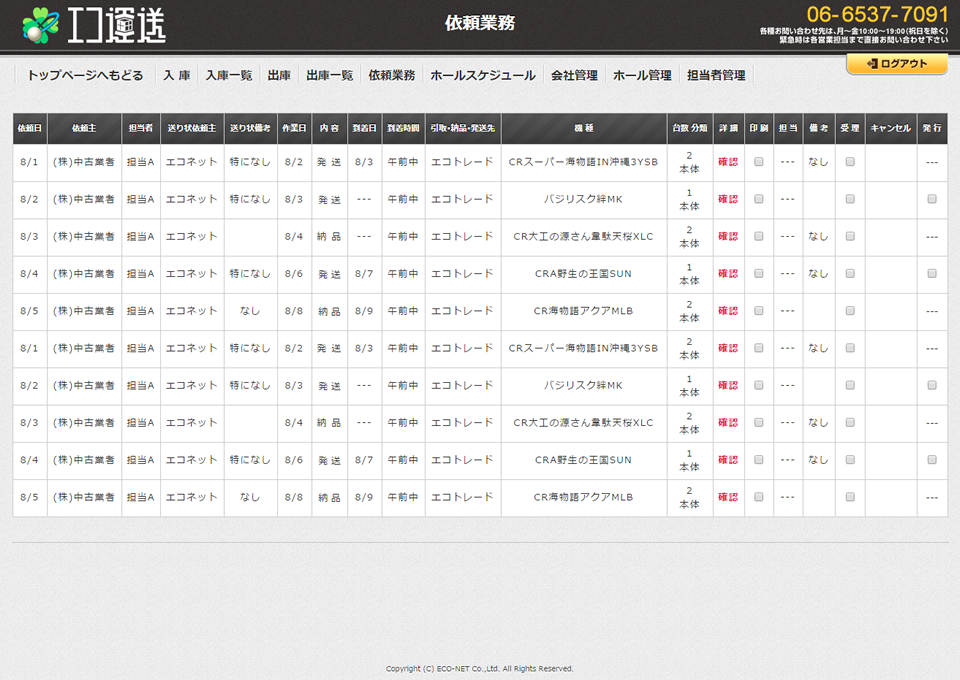Tick the 印刷 checkbox in the first 8/3 row

coord(759,236)
